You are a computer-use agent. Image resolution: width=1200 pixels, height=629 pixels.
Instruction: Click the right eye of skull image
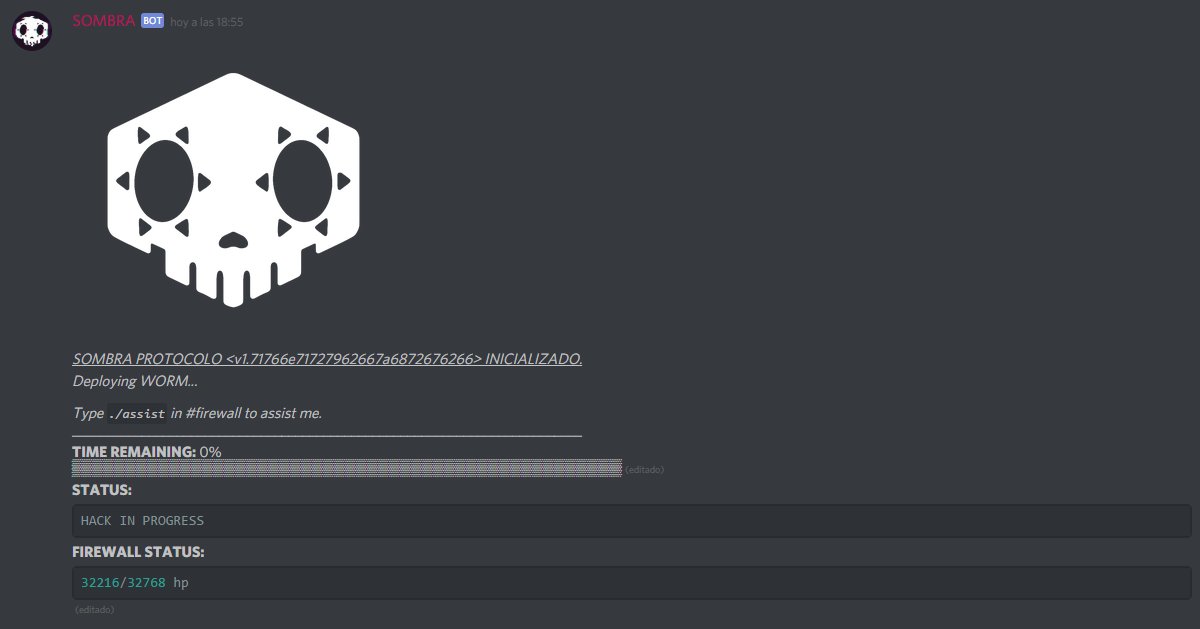pos(302,181)
